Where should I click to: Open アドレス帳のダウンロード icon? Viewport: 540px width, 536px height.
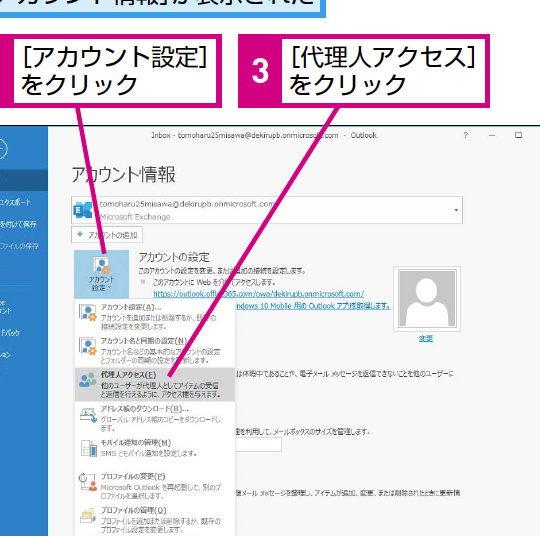click(x=88, y=415)
